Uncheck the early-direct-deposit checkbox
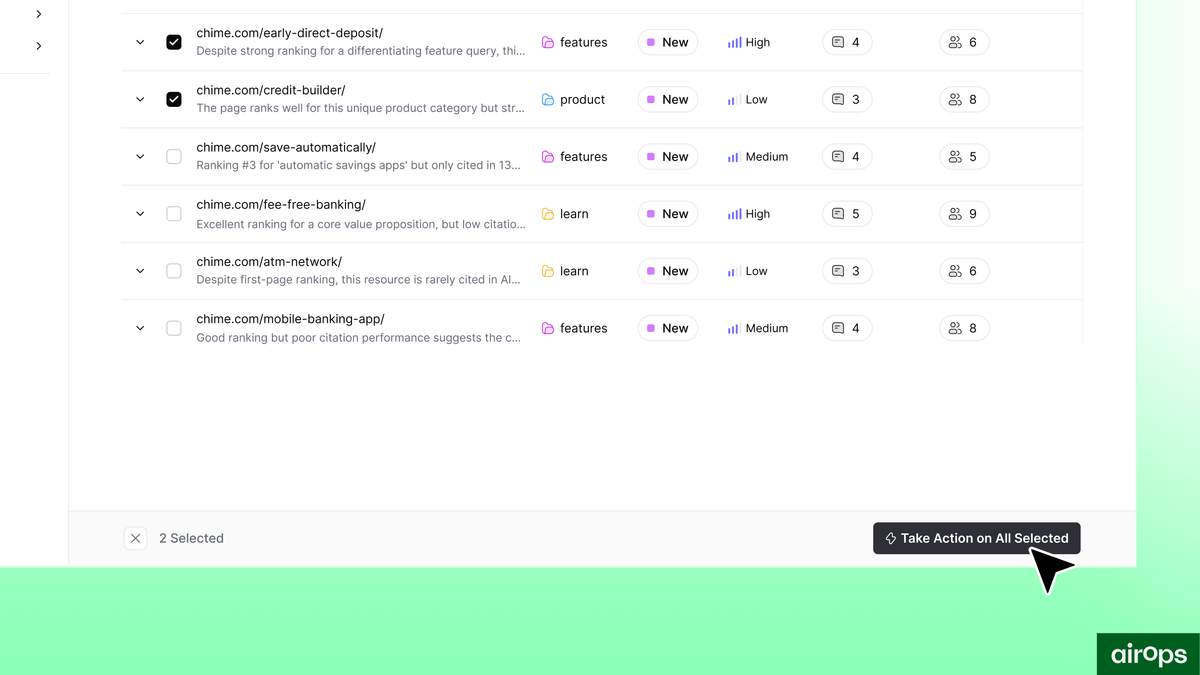 (174, 42)
